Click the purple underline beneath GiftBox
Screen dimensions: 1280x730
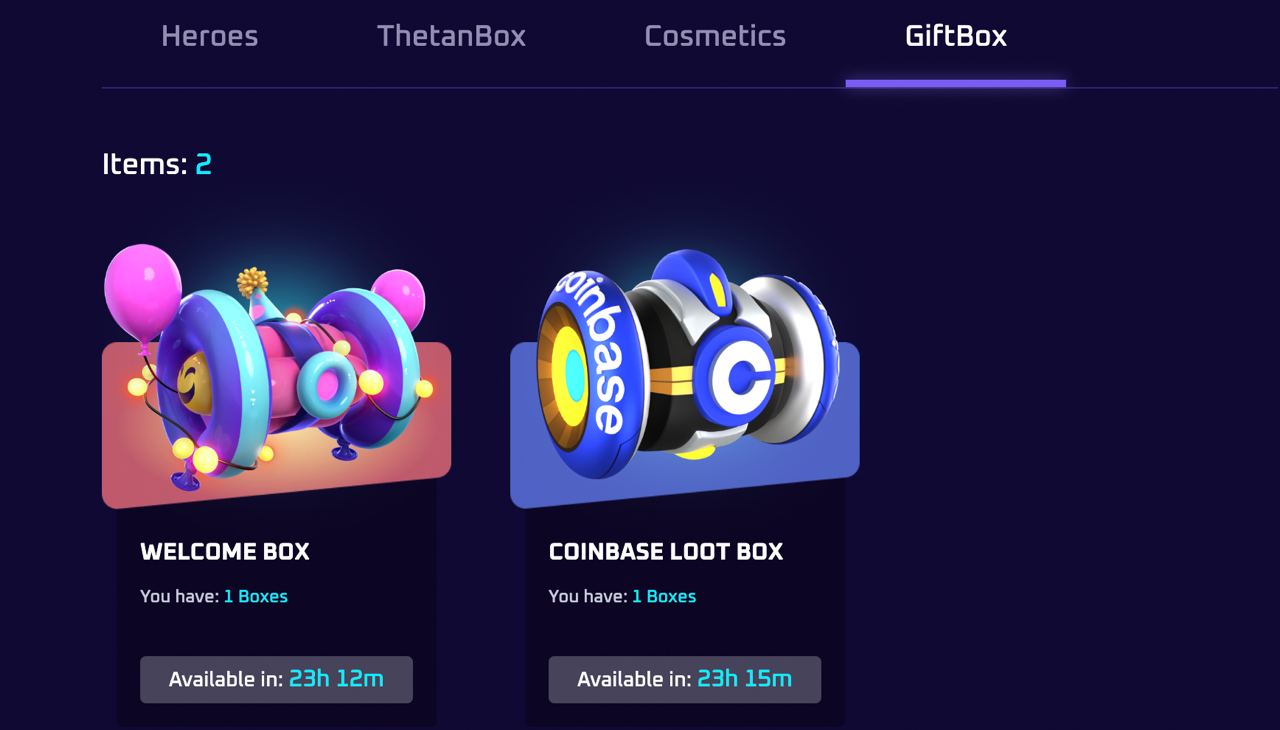(956, 84)
